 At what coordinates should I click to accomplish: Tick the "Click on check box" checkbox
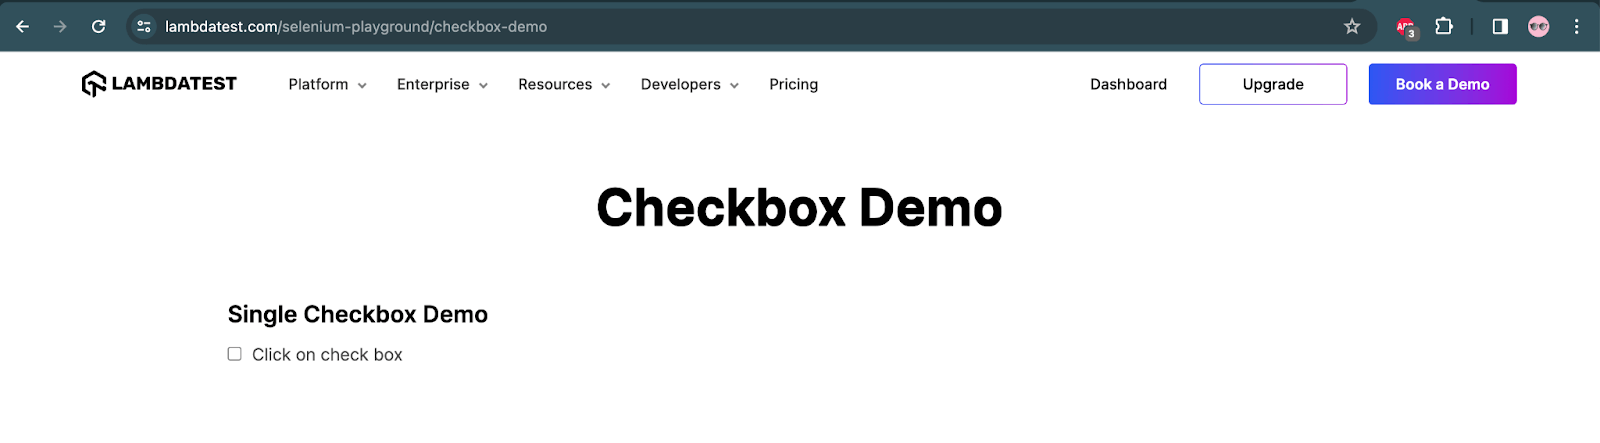pos(235,354)
